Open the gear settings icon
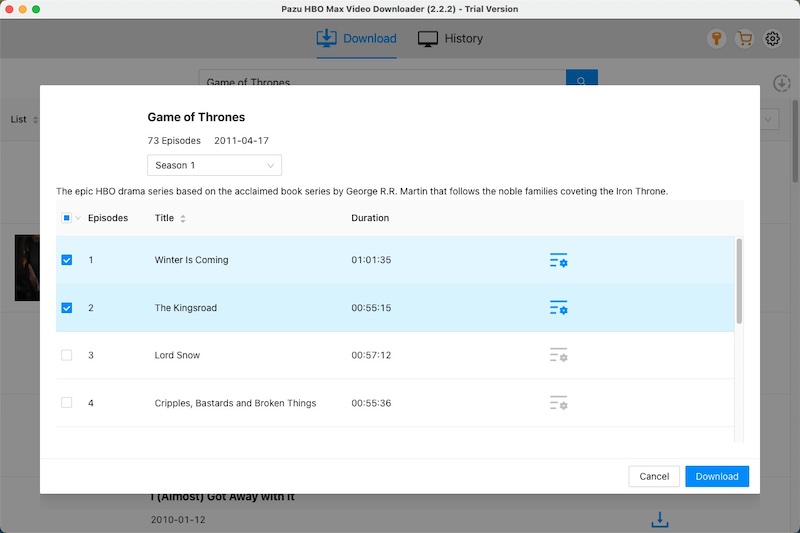The width and height of the screenshot is (800, 533). tap(772, 39)
